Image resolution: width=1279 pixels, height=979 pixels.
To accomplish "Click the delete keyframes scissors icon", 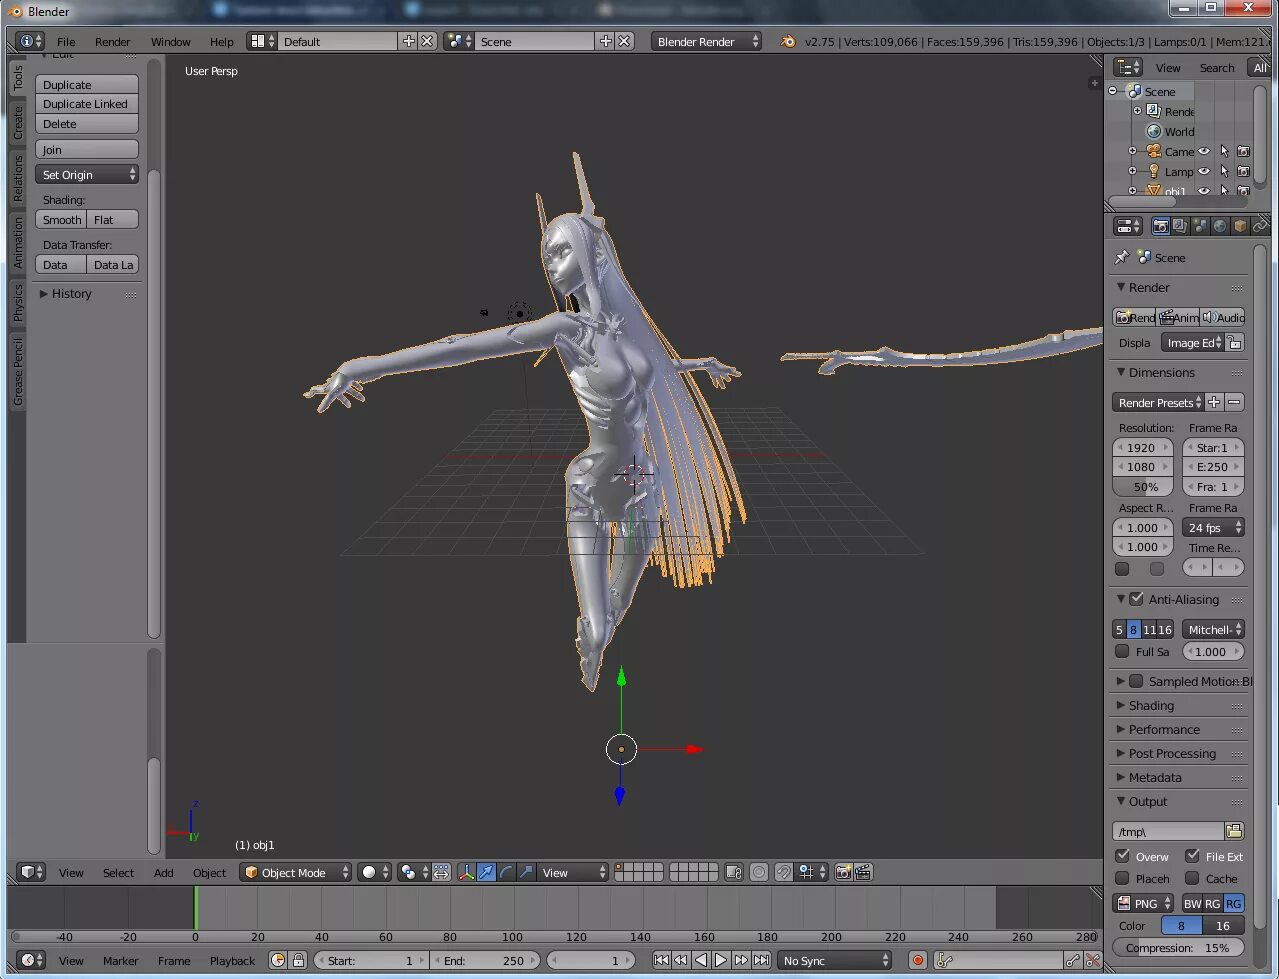I will point(1093,960).
